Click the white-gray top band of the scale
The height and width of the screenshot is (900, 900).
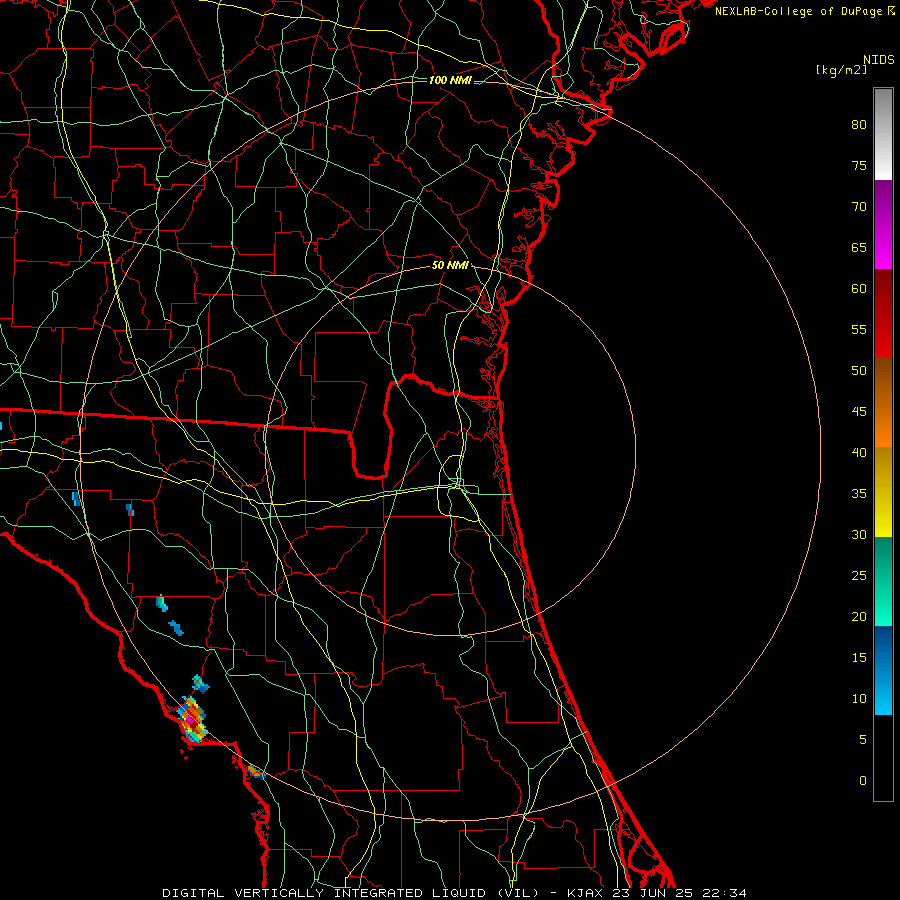pos(883,134)
